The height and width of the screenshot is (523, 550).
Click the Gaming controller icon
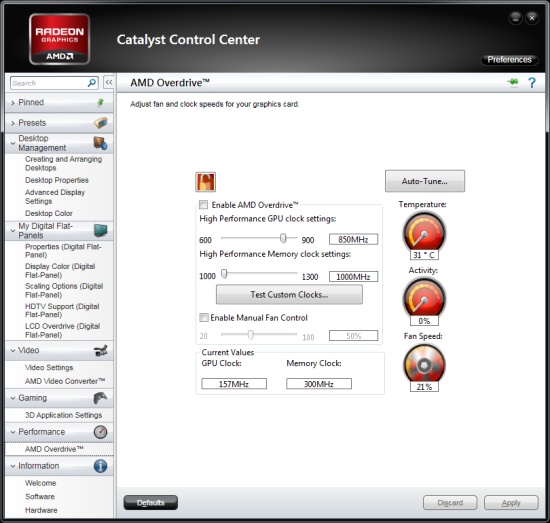pos(100,398)
